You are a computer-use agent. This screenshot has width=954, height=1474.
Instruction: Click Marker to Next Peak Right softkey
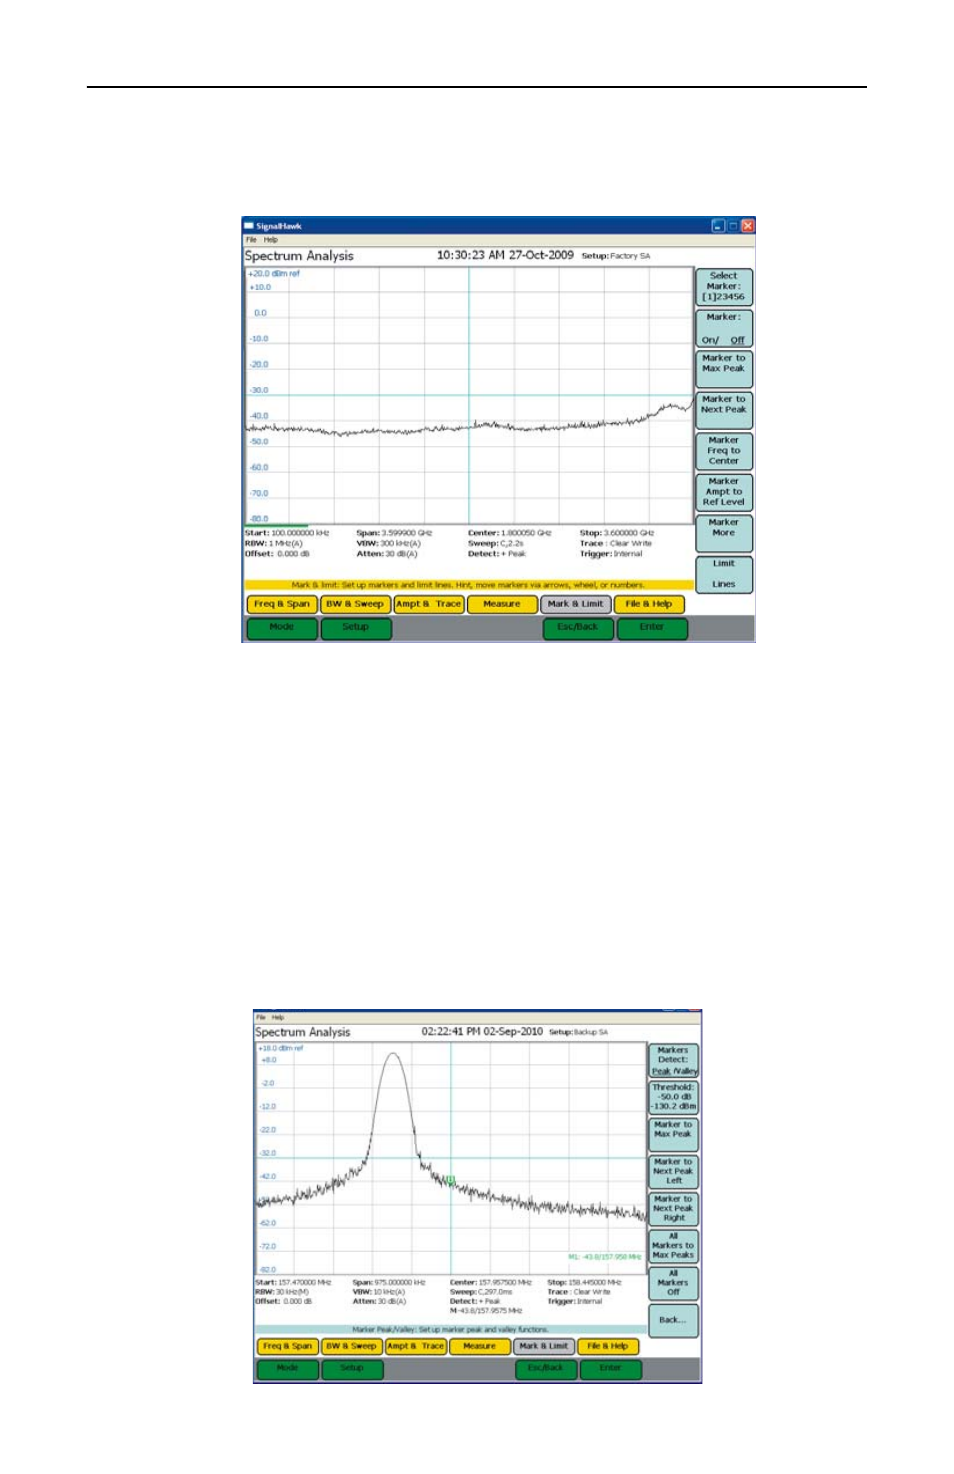pos(673,1209)
